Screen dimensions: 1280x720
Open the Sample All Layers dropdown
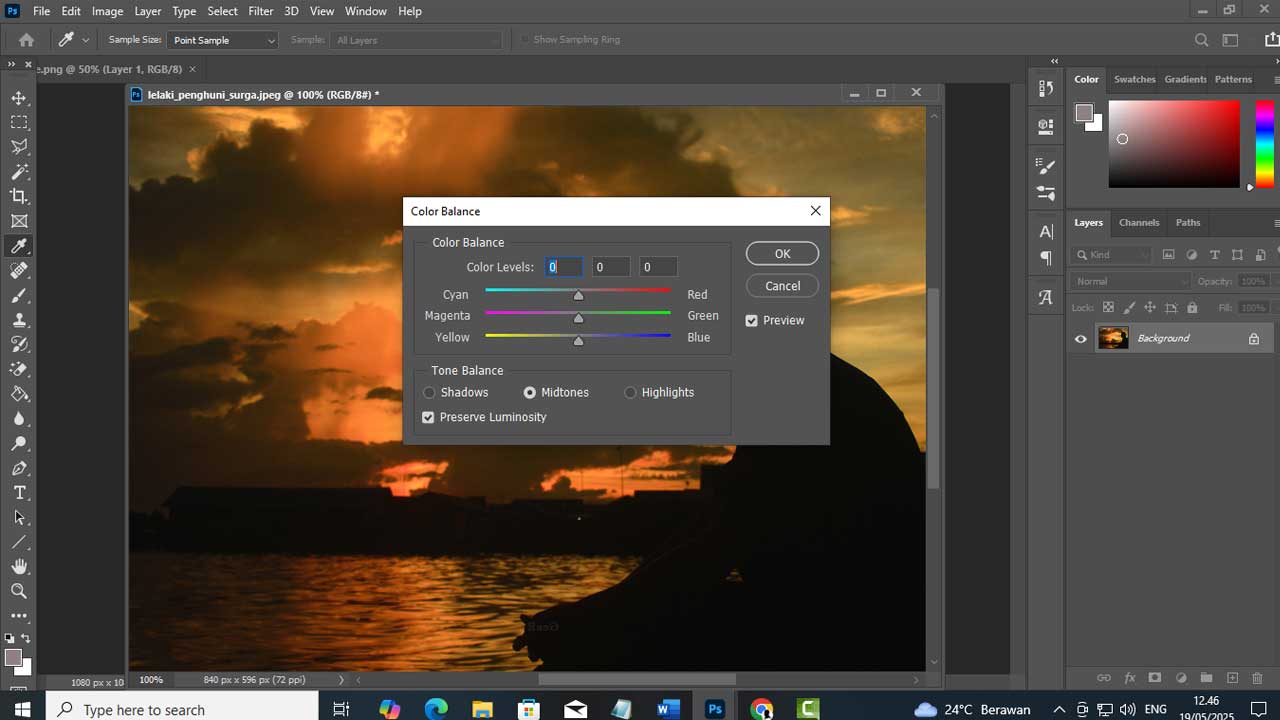pyautogui.click(x=416, y=40)
